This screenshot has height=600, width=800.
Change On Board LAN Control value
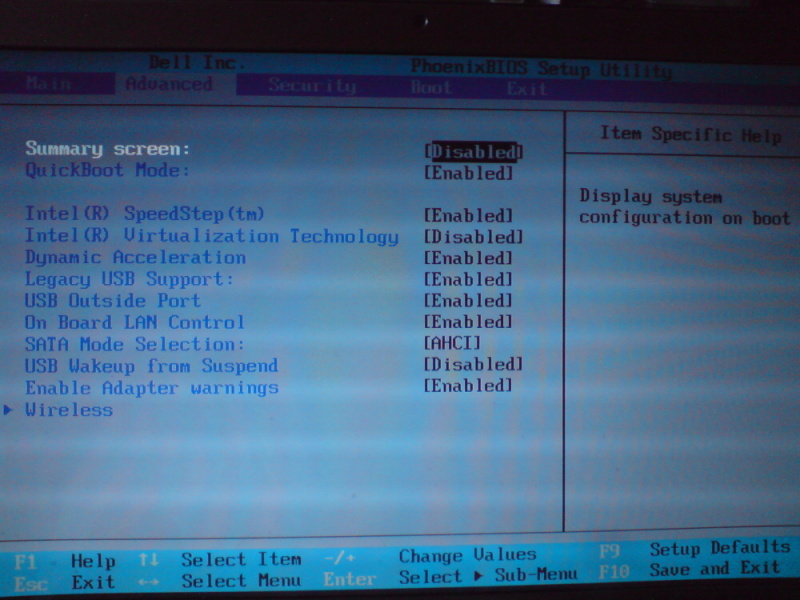click(x=468, y=322)
